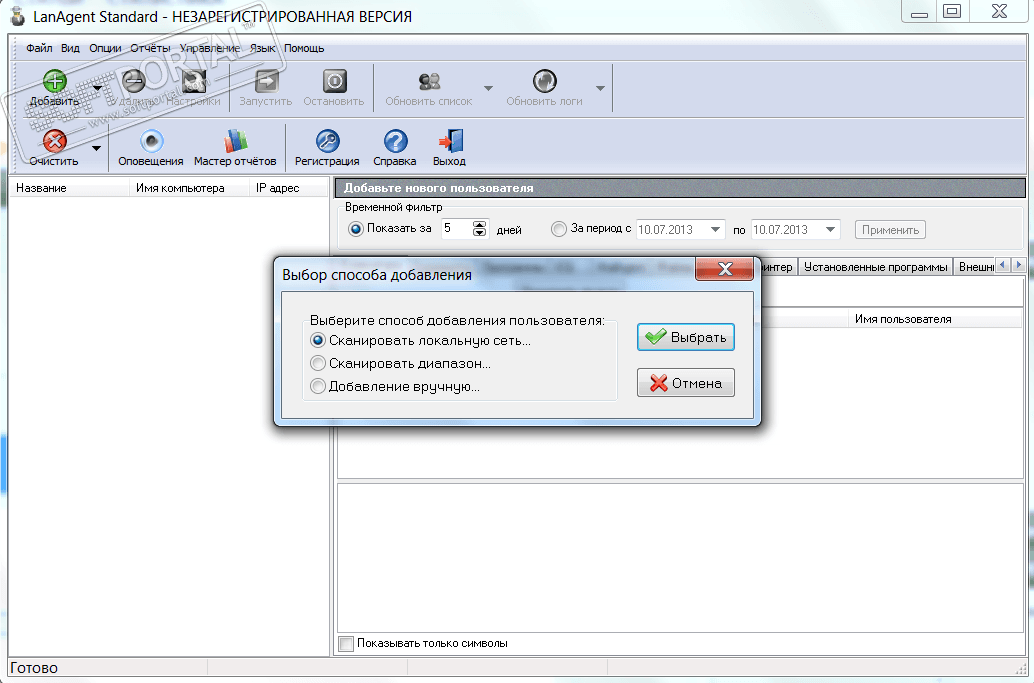Switch to the Внешн... tab

coord(975,267)
